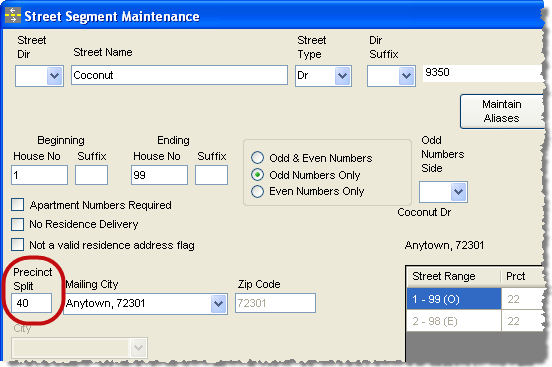Click the Beginning House No field
The height and width of the screenshot is (367, 552).
(x=39, y=175)
